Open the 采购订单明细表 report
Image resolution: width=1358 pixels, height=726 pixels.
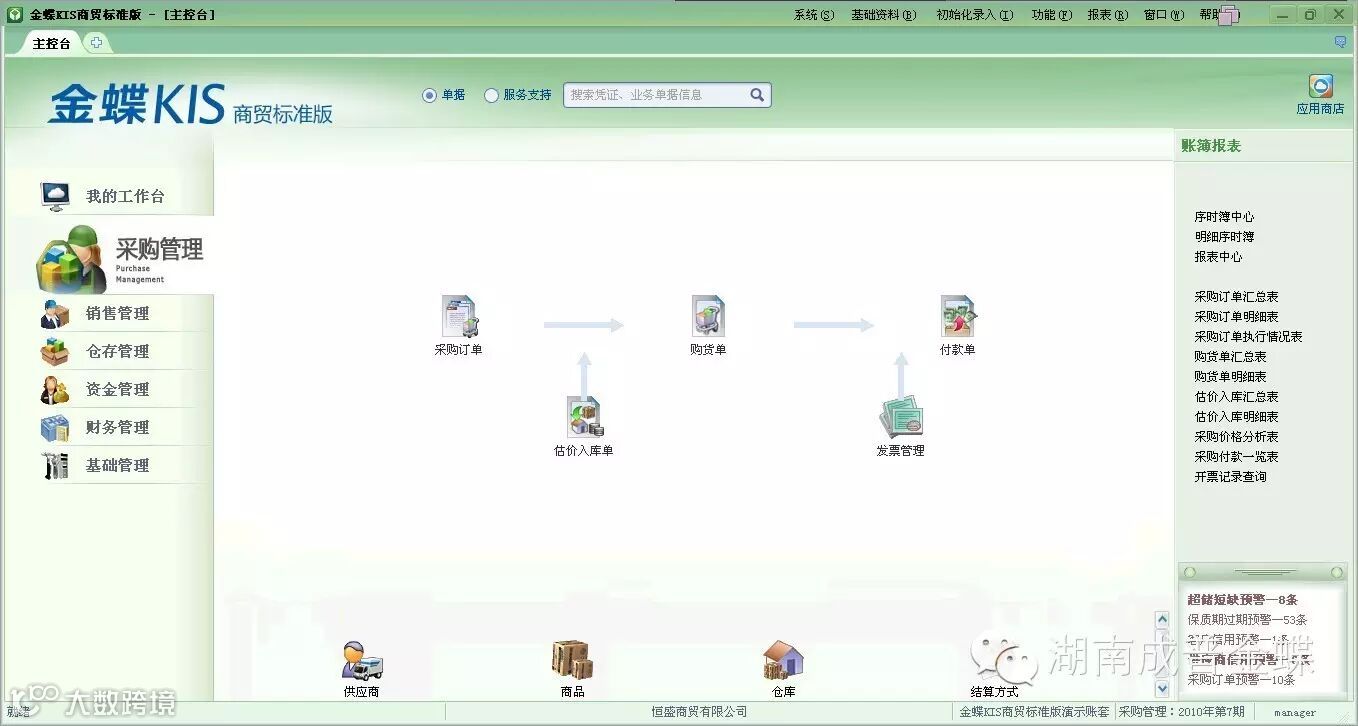[1236, 317]
